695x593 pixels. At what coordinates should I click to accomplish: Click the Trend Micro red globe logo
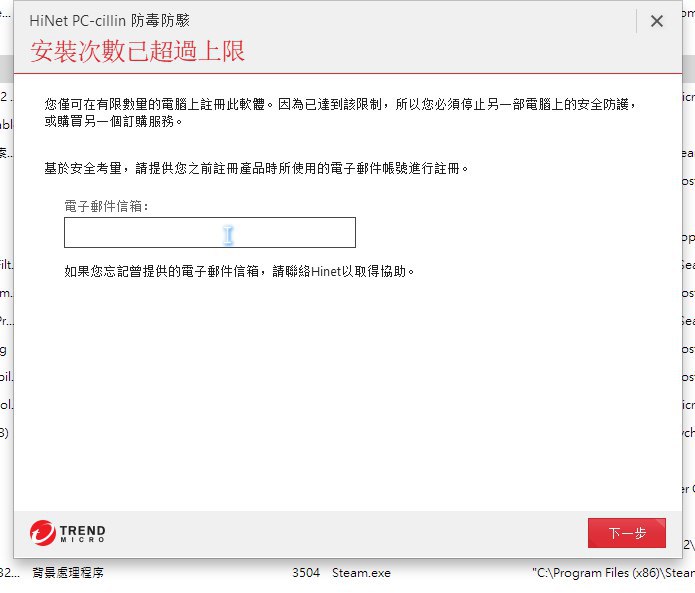[x=43, y=533]
